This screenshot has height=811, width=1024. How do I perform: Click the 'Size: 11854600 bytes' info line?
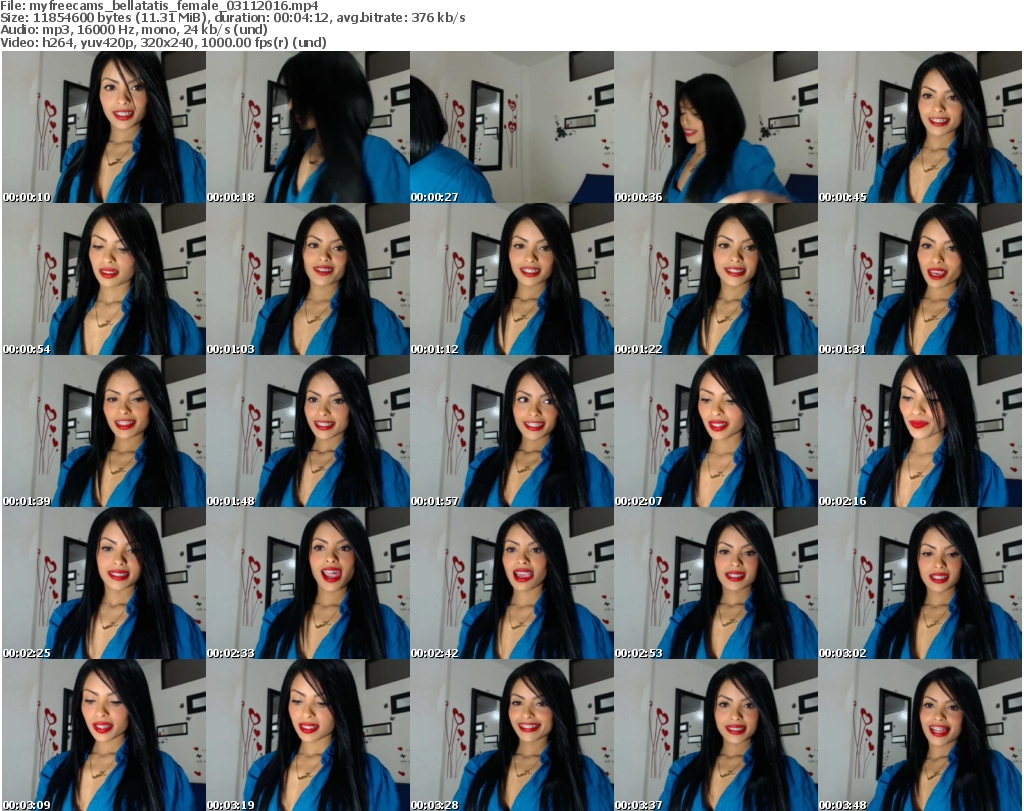tap(233, 18)
